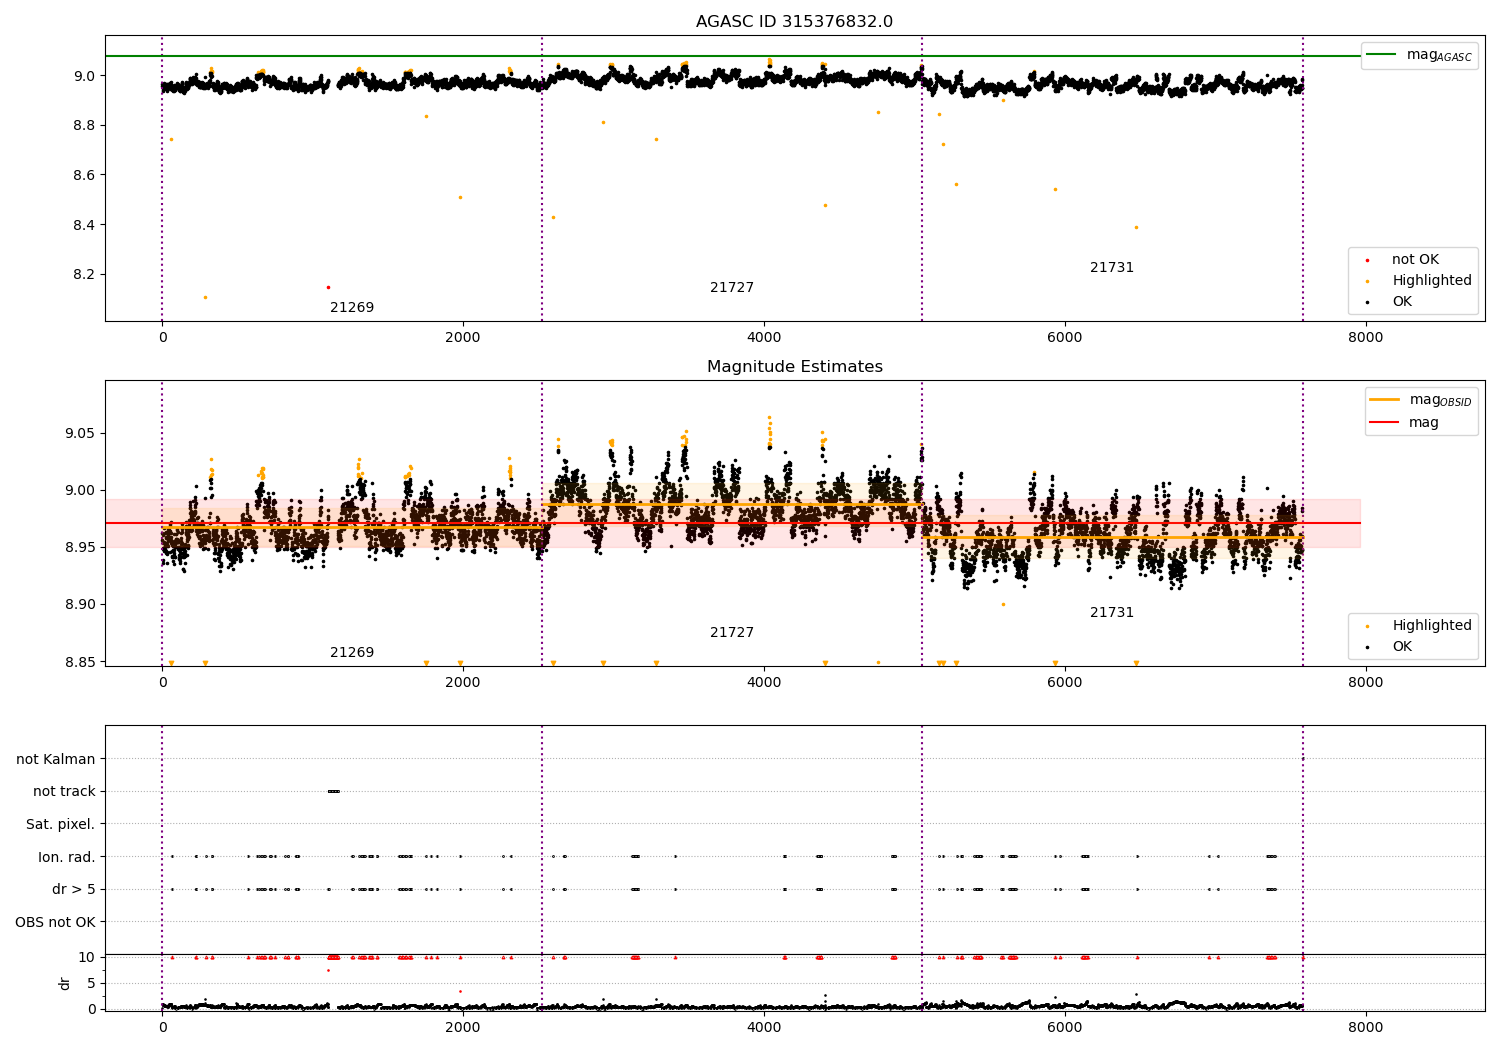Click the black markers on the 'not track' row

(334, 792)
